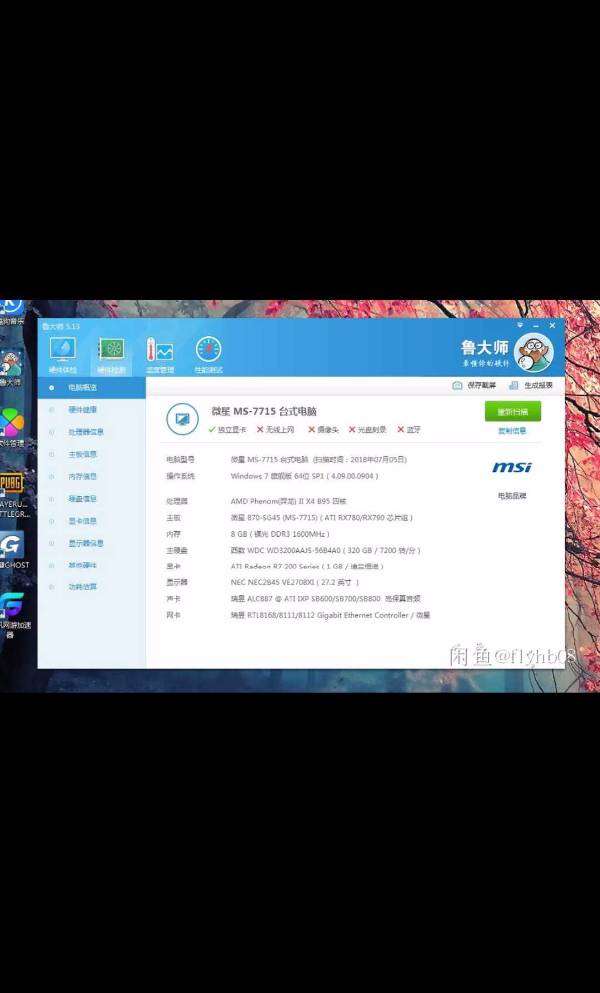Open the 软件管理 colorful clover desktop icon
The height and width of the screenshot is (993, 600).
coord(11,428)
